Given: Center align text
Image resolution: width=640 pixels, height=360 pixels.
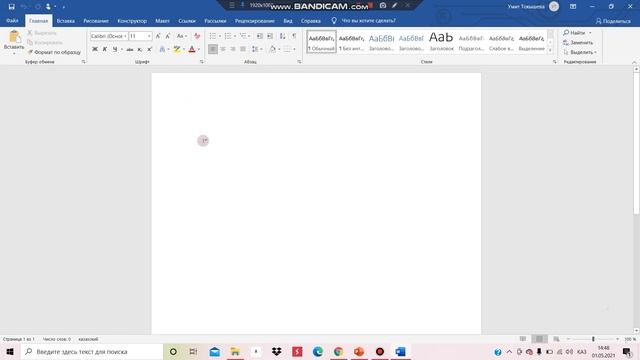Looking at the screenshot, I should pos(223,49).
